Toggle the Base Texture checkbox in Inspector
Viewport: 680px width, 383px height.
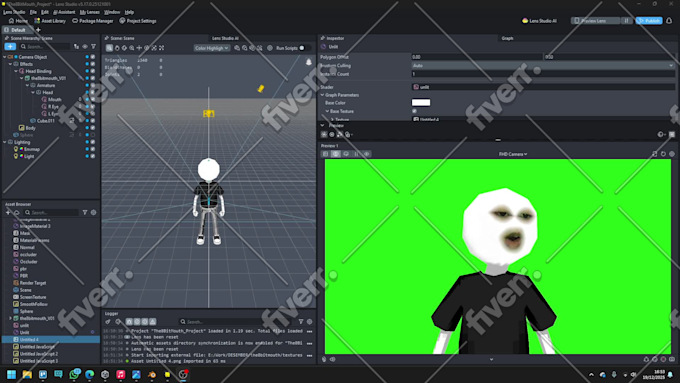tap(414, 111)
